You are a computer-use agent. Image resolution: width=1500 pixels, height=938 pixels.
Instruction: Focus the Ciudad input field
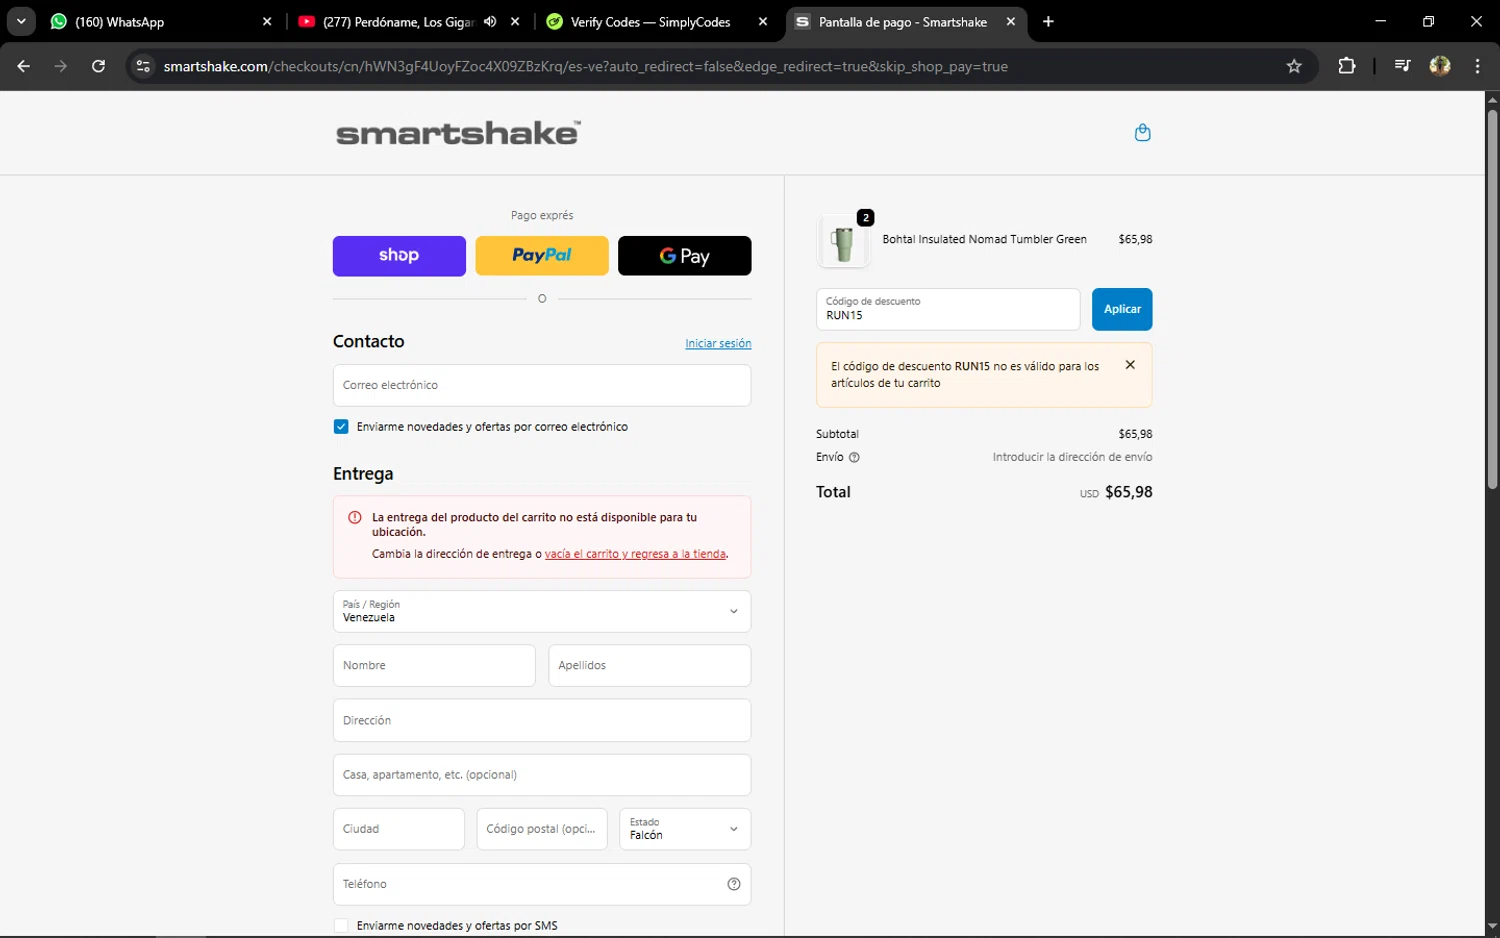[399, 829]
